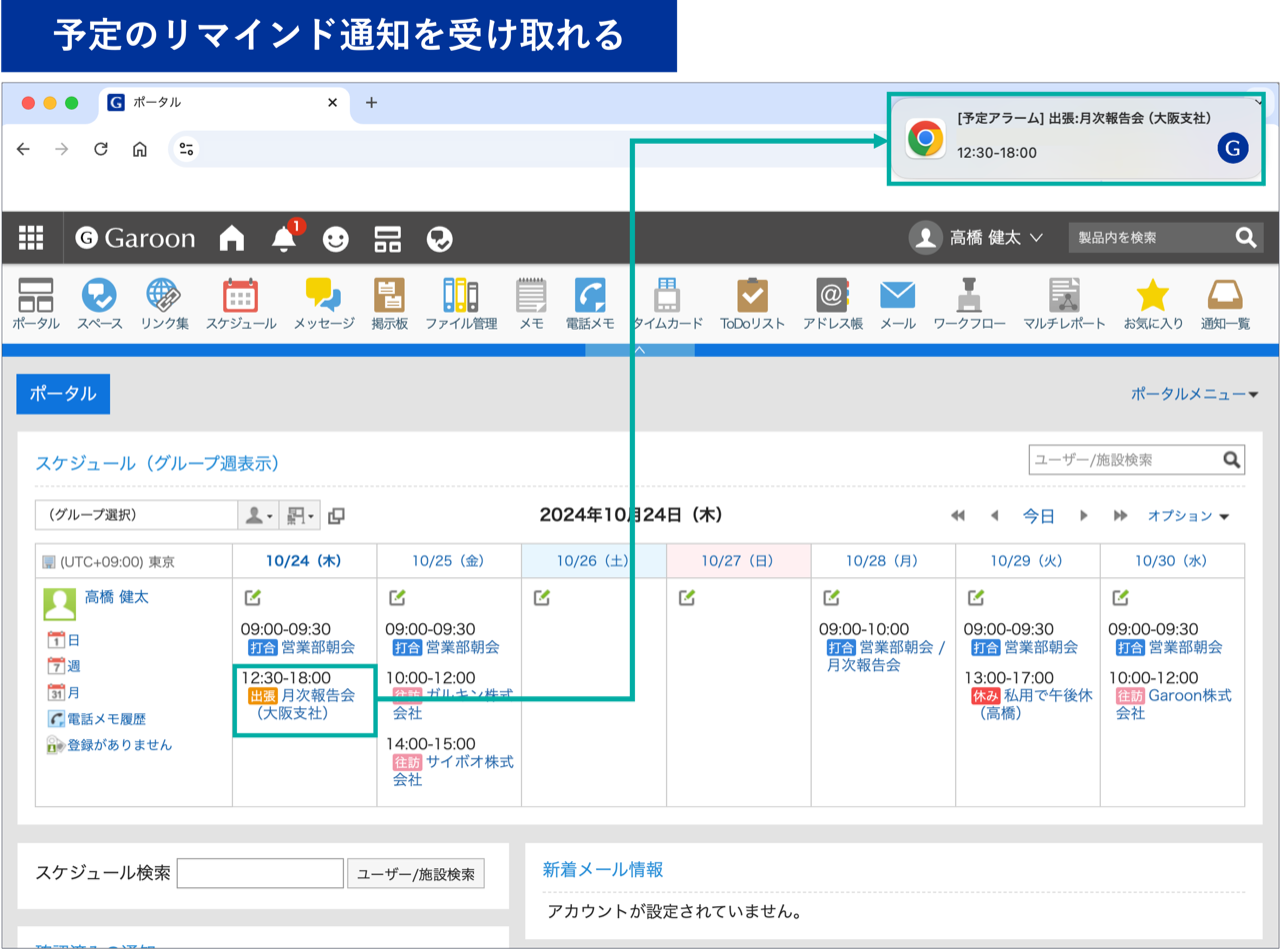Image resolution: width=1280 pixels, height=949 pixels.
Task: Reload the page in browser
Action: pos(100,150)
